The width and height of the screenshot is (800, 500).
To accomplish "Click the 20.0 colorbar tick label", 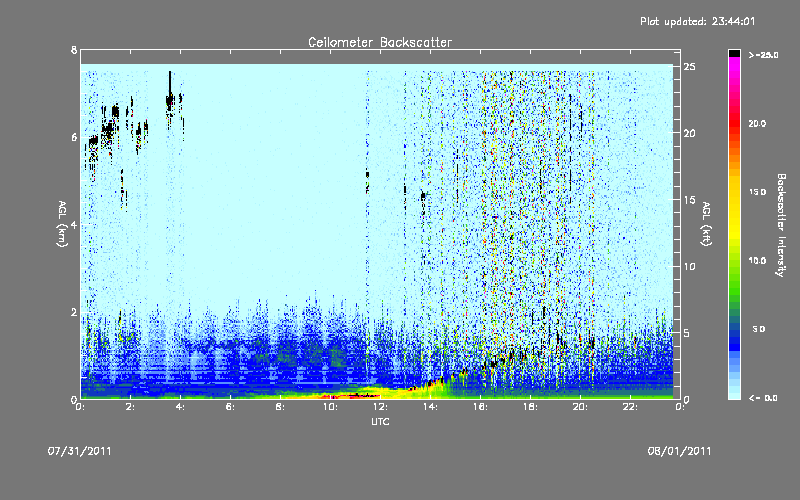I will [757, 123].
